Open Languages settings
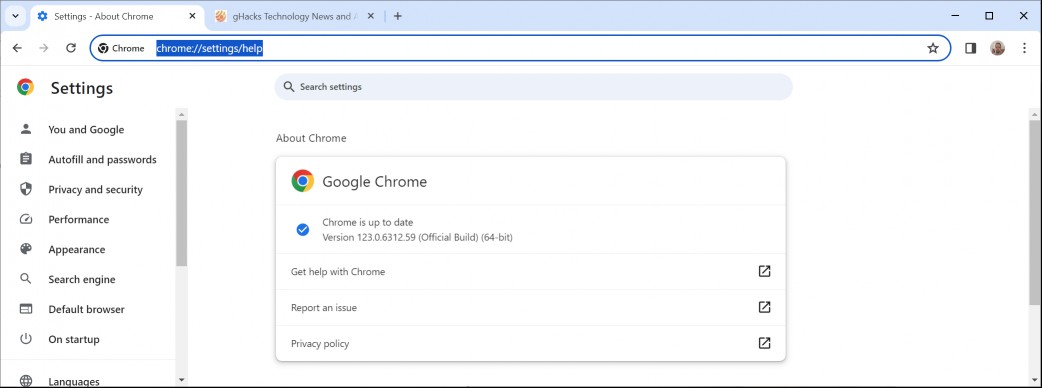Screen dimensions: 1042x388 (74, 381)
